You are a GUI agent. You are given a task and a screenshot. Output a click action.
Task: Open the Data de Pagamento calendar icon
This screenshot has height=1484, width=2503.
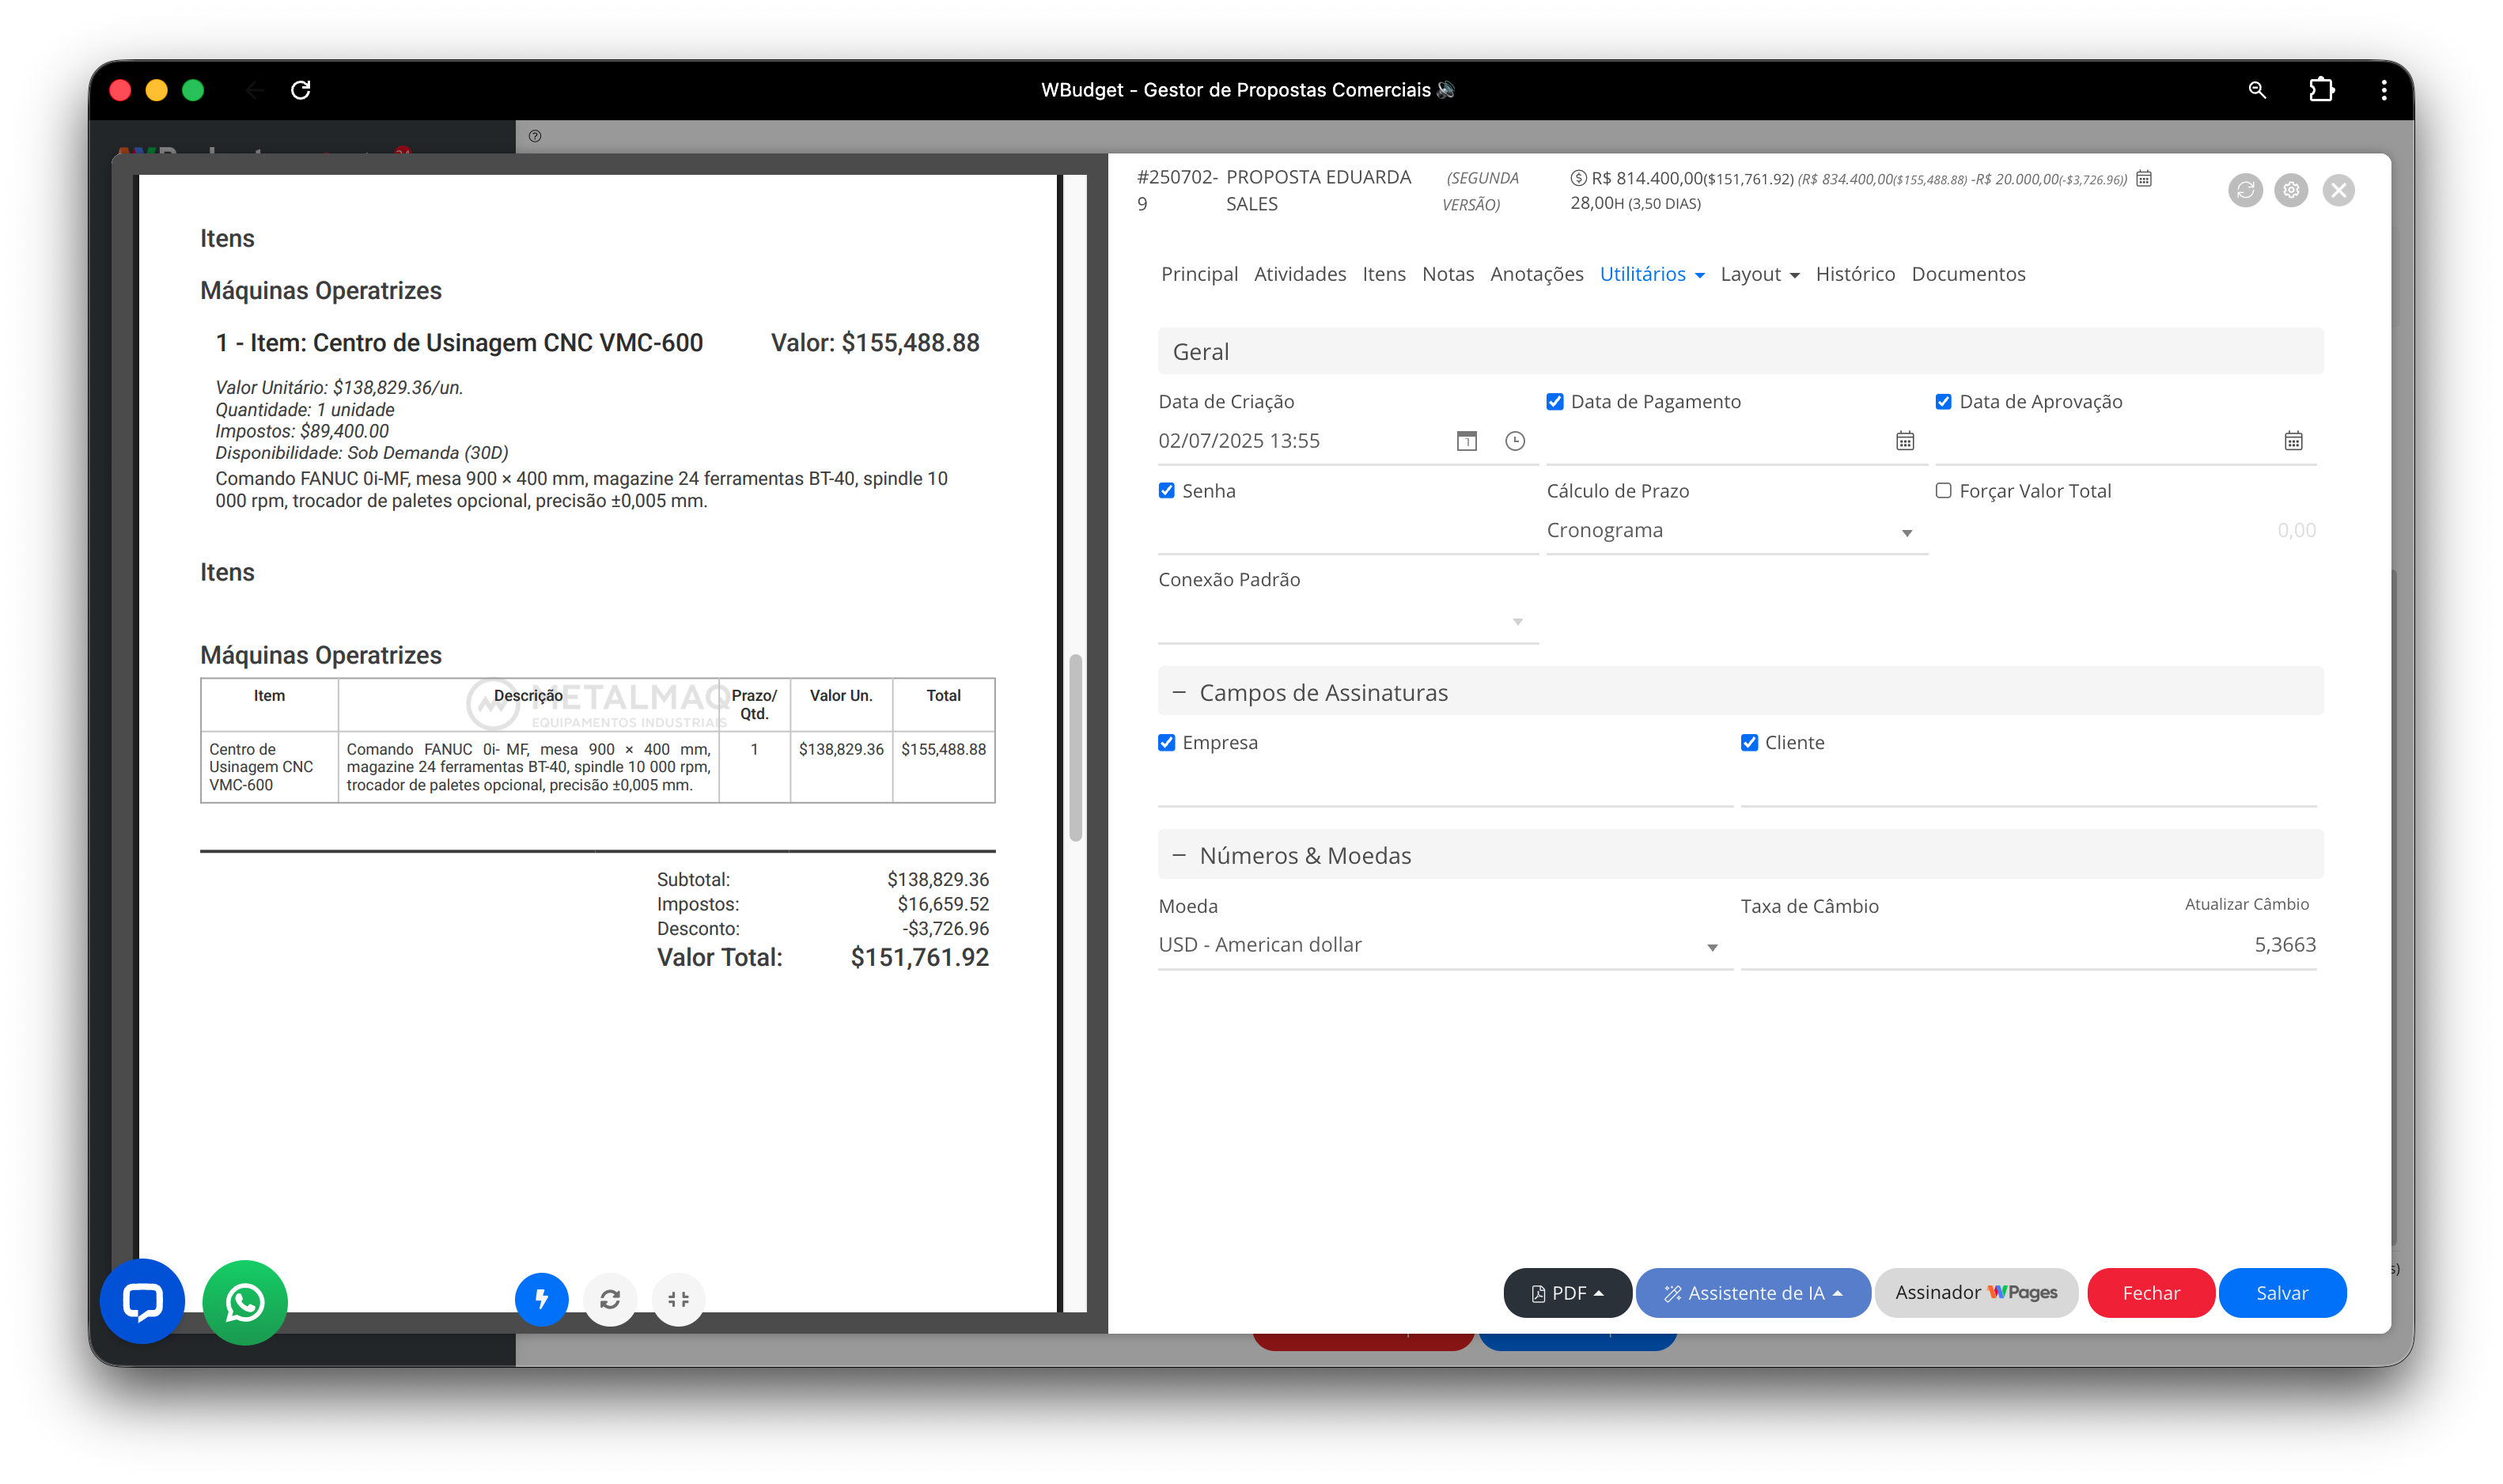pos(1905,441)
